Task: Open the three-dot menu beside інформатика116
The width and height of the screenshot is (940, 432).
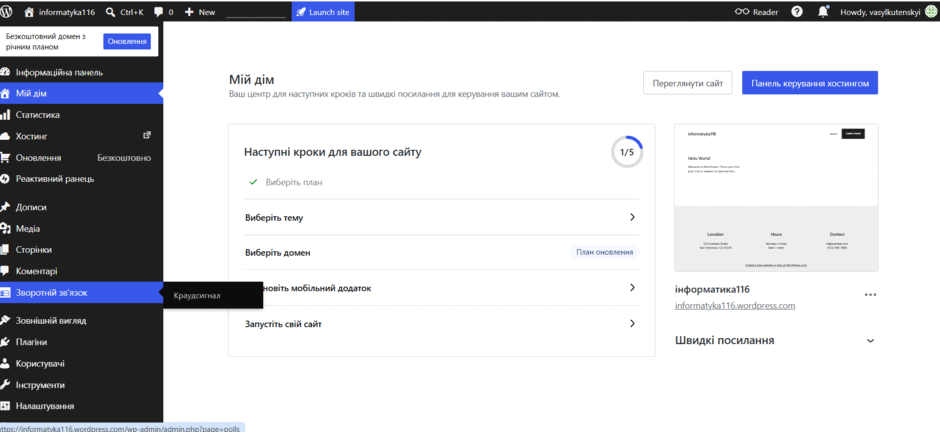Action: point(870,294)
